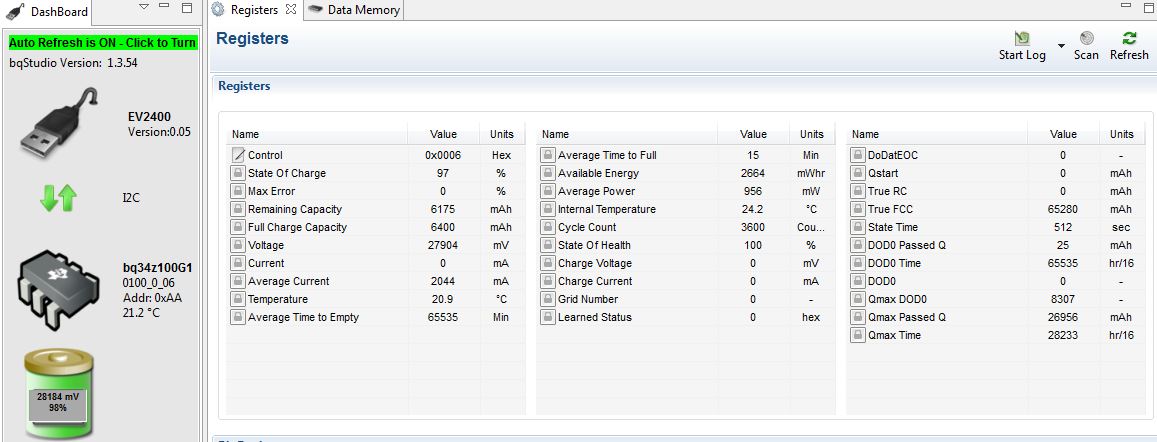Sort first table by Value header

coord(443,134)
